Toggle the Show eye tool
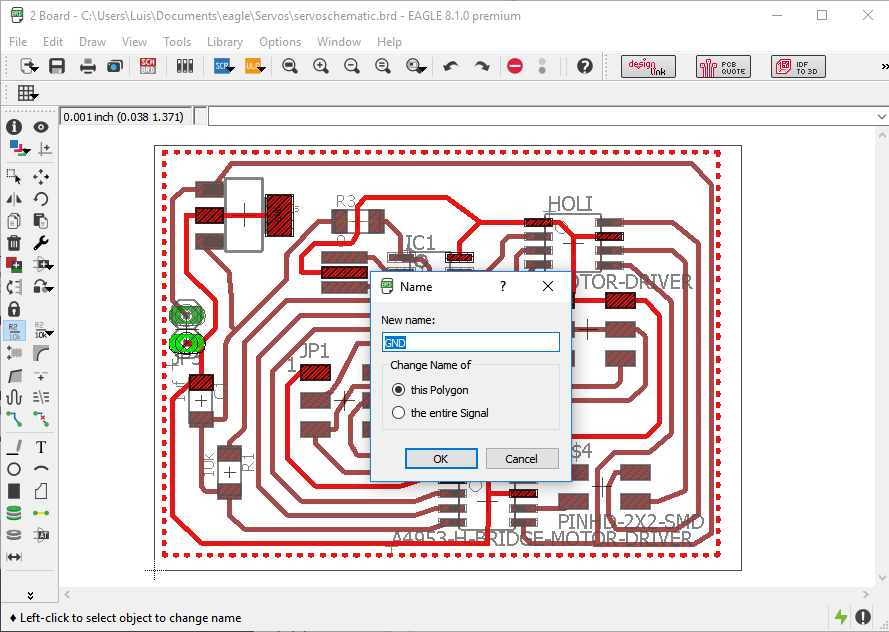889x632 pixels. [41, 127]
